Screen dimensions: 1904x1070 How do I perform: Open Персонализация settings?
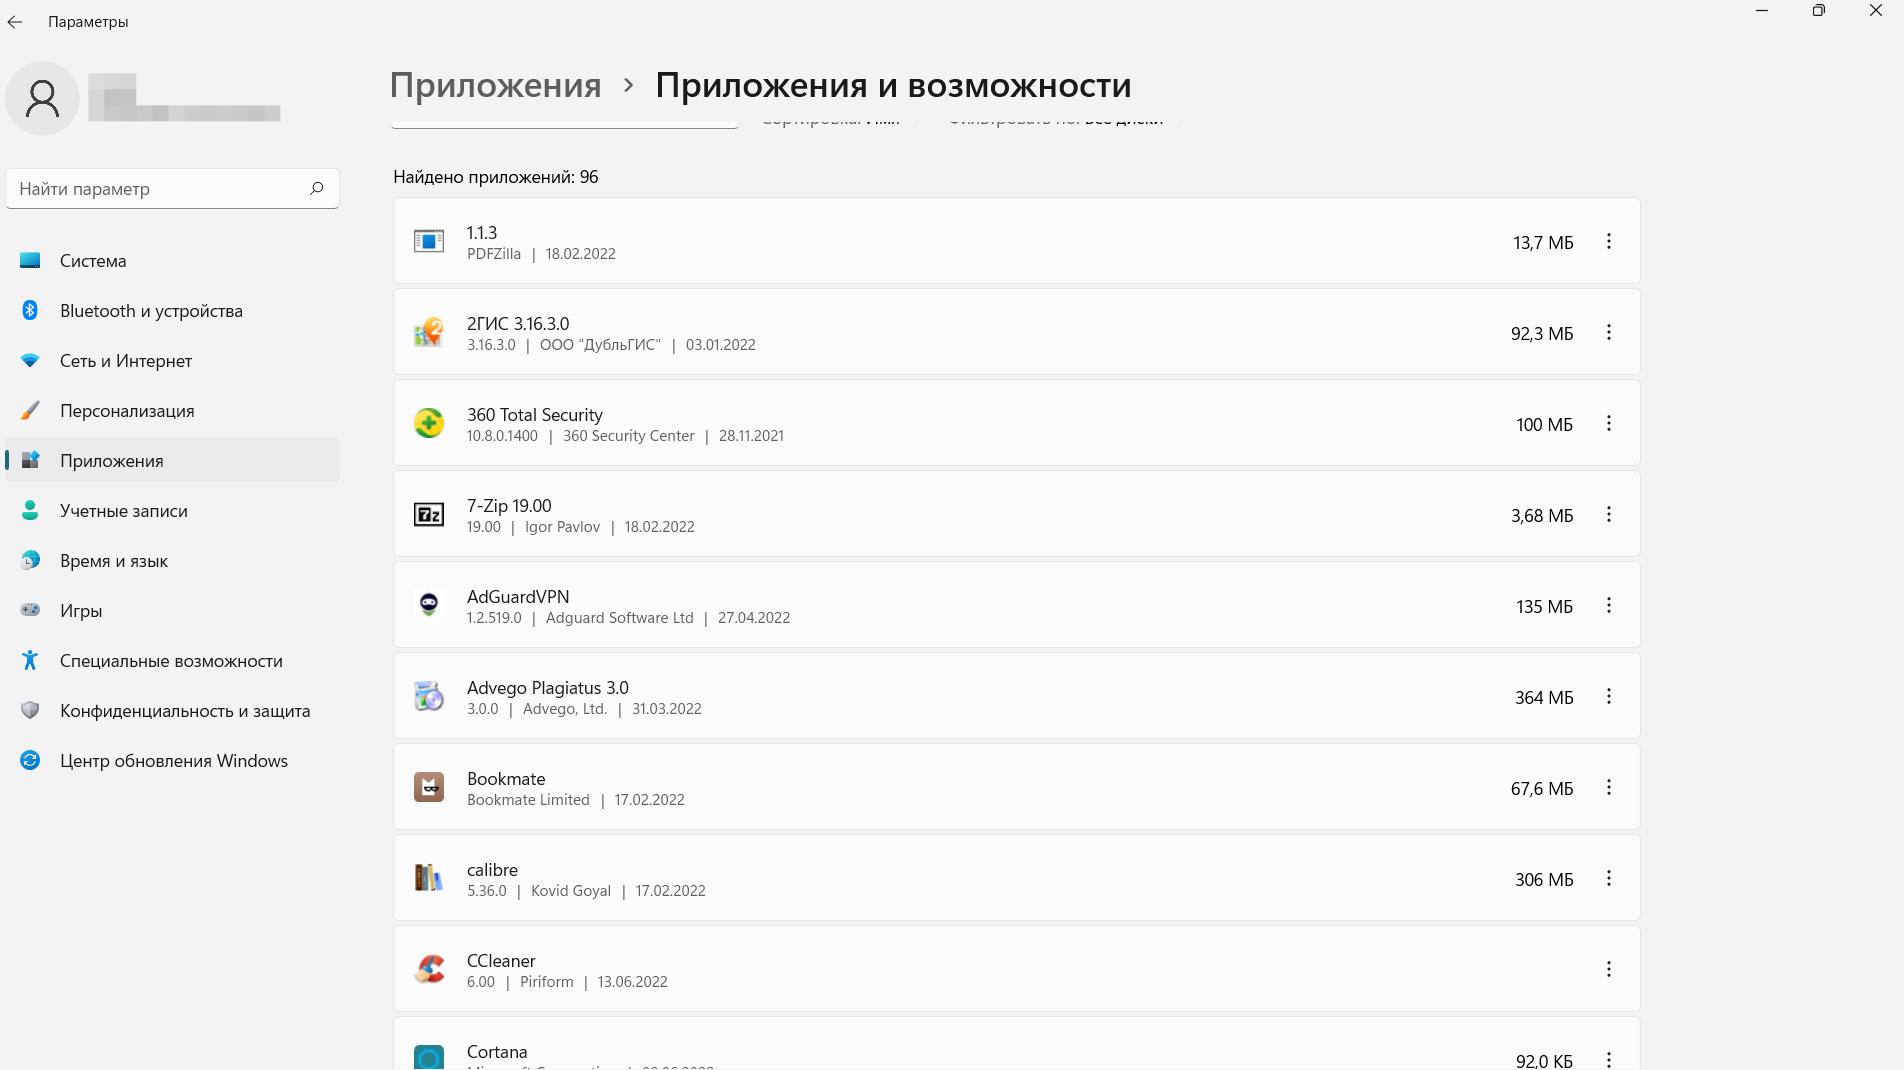[172, 411]
